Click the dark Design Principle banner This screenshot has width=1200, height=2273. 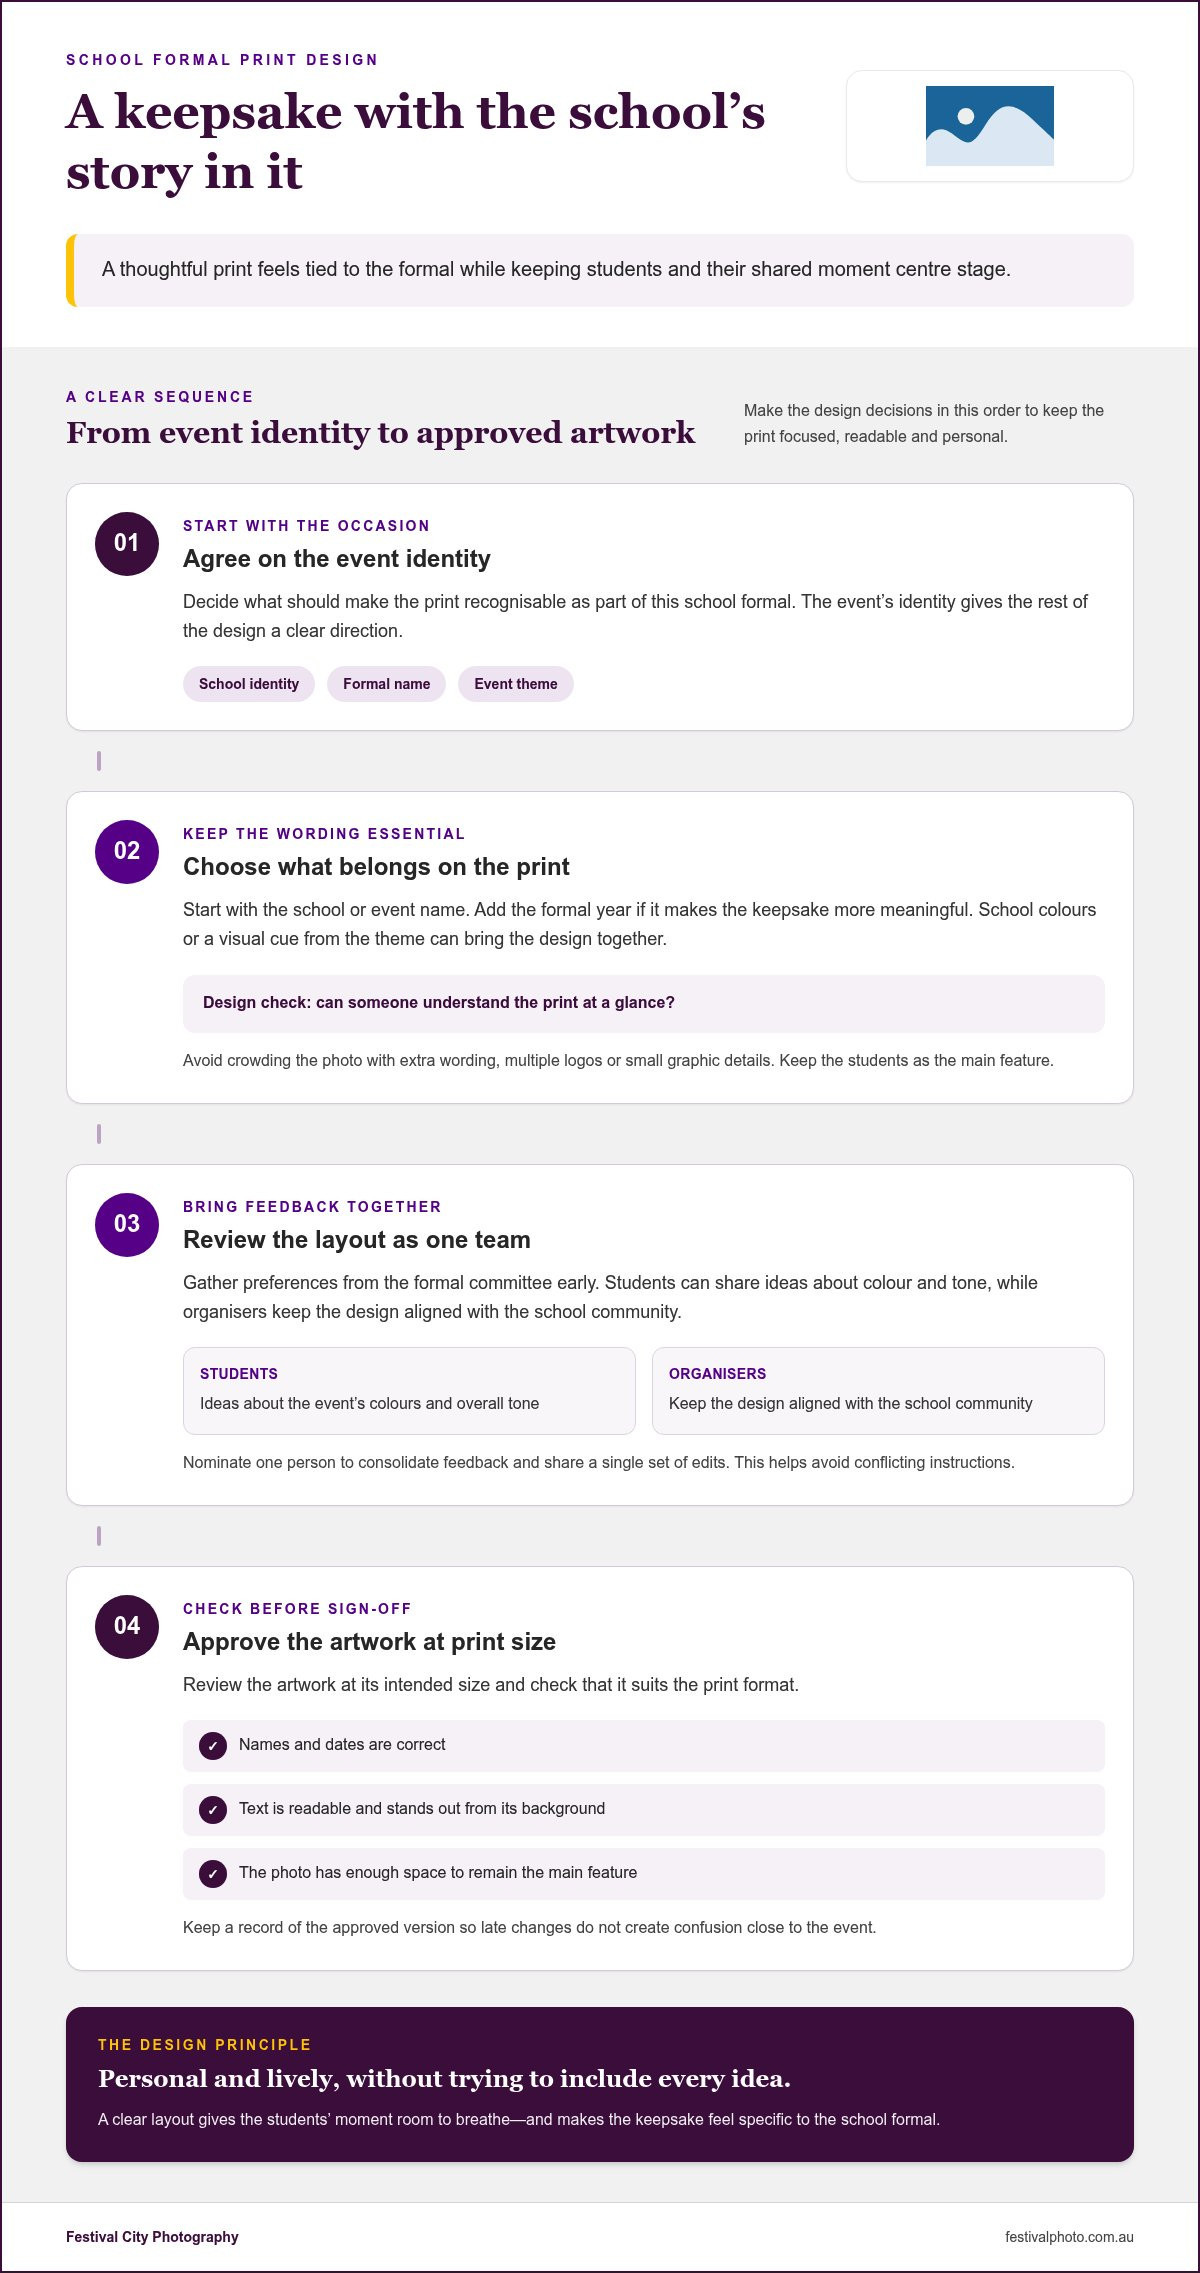[600, 2084]
